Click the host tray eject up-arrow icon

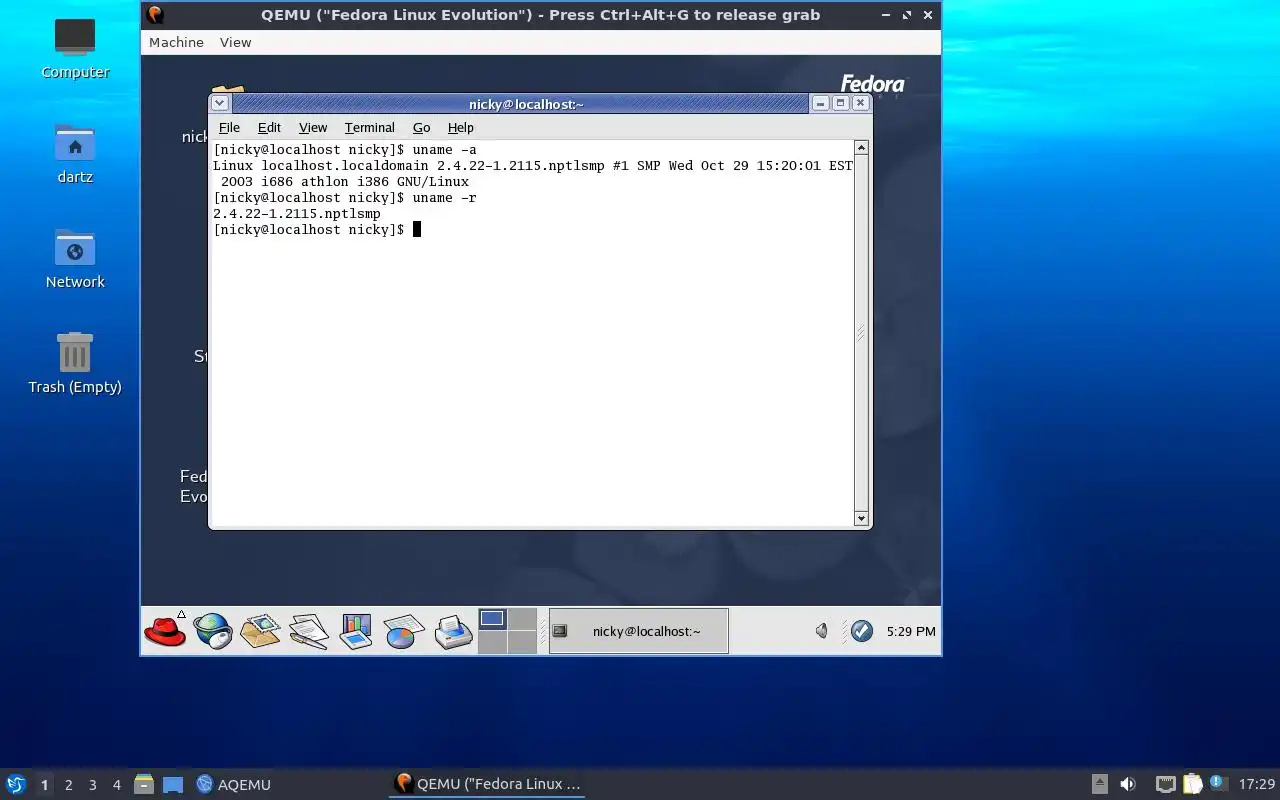(1100, 784)
